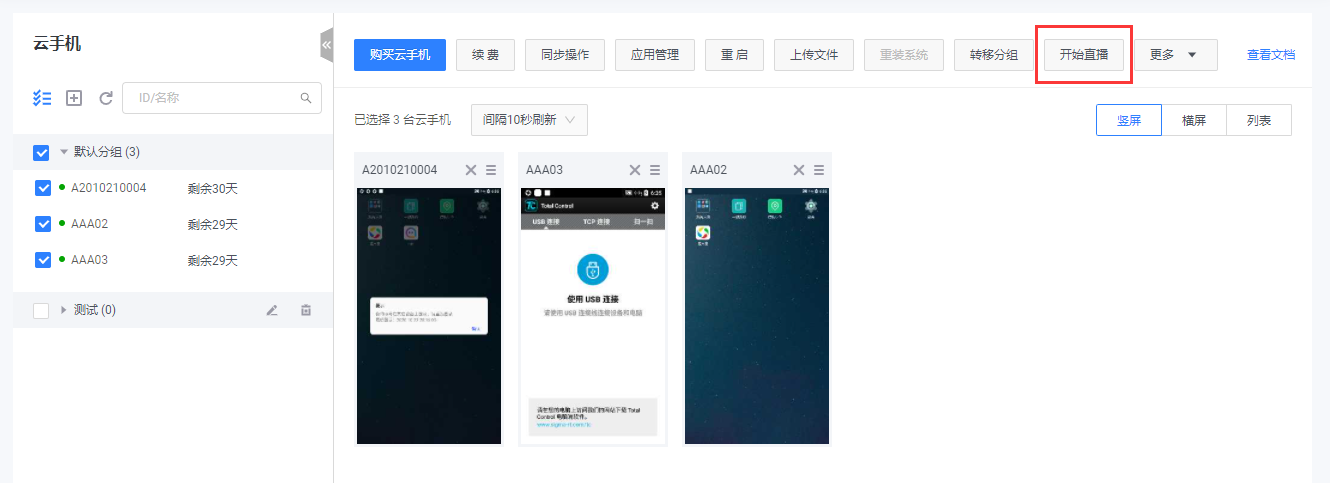Switch to 列表 list view

point(1258,120)
